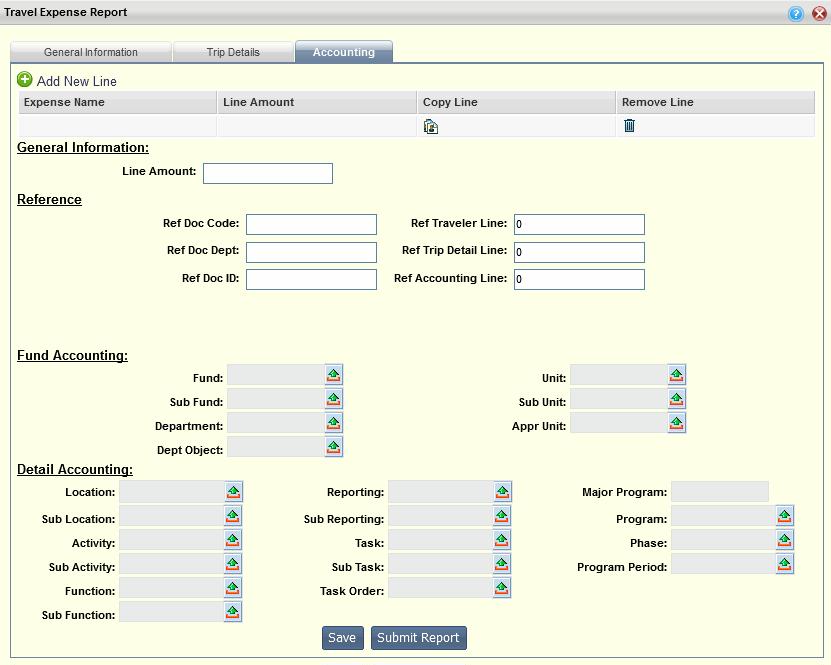This screenshot has width=831, height=665.
Task: Click the Reference section heading
Action: pyautogui.click(x=49, y=199)
